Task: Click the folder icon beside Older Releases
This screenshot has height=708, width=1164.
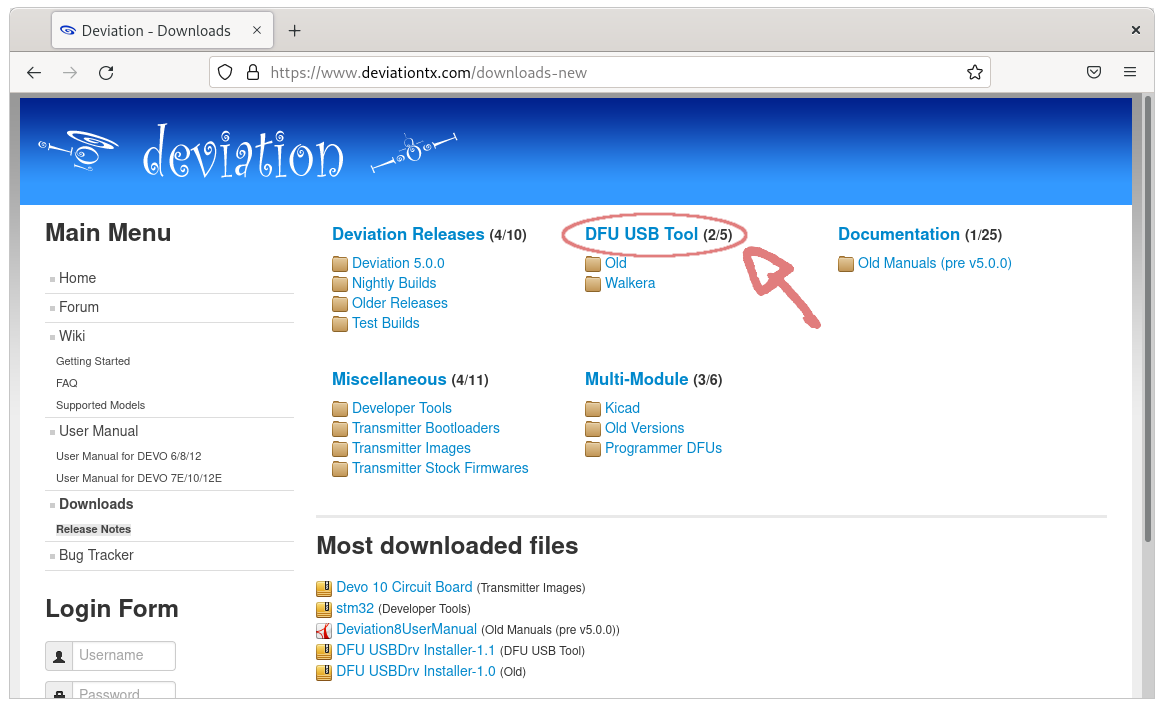Action: pos(340,304)
